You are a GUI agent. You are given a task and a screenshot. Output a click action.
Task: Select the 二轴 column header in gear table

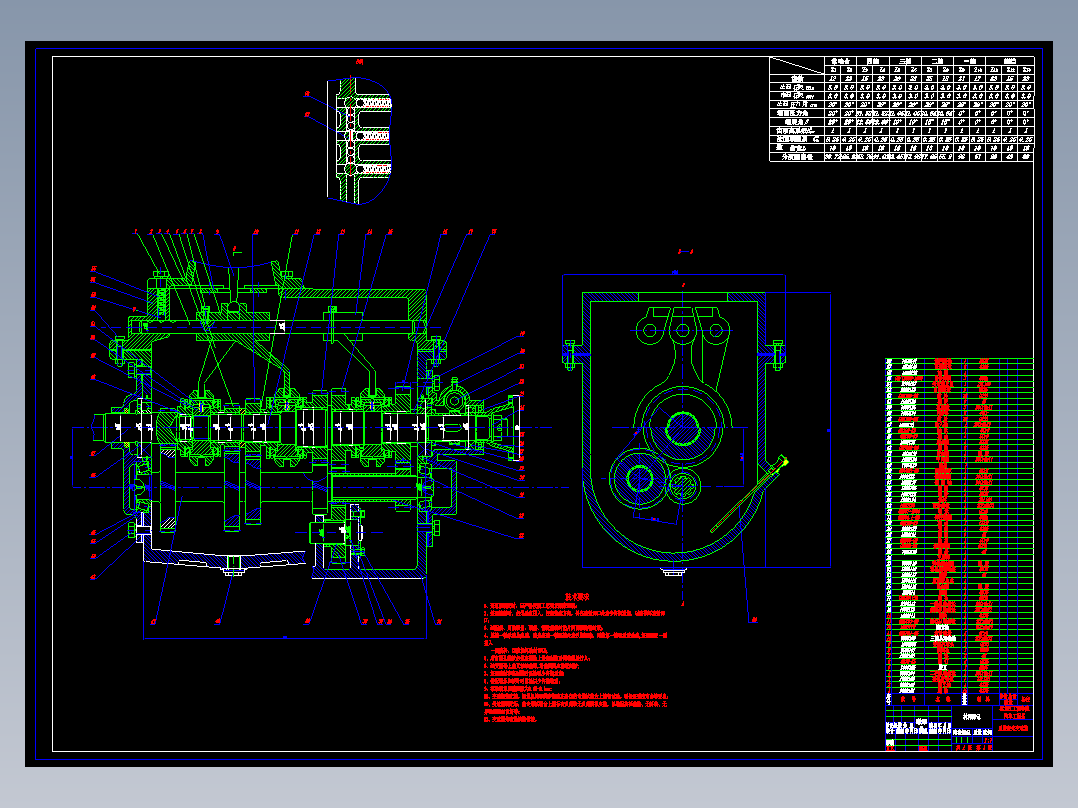tap(937, 61)
